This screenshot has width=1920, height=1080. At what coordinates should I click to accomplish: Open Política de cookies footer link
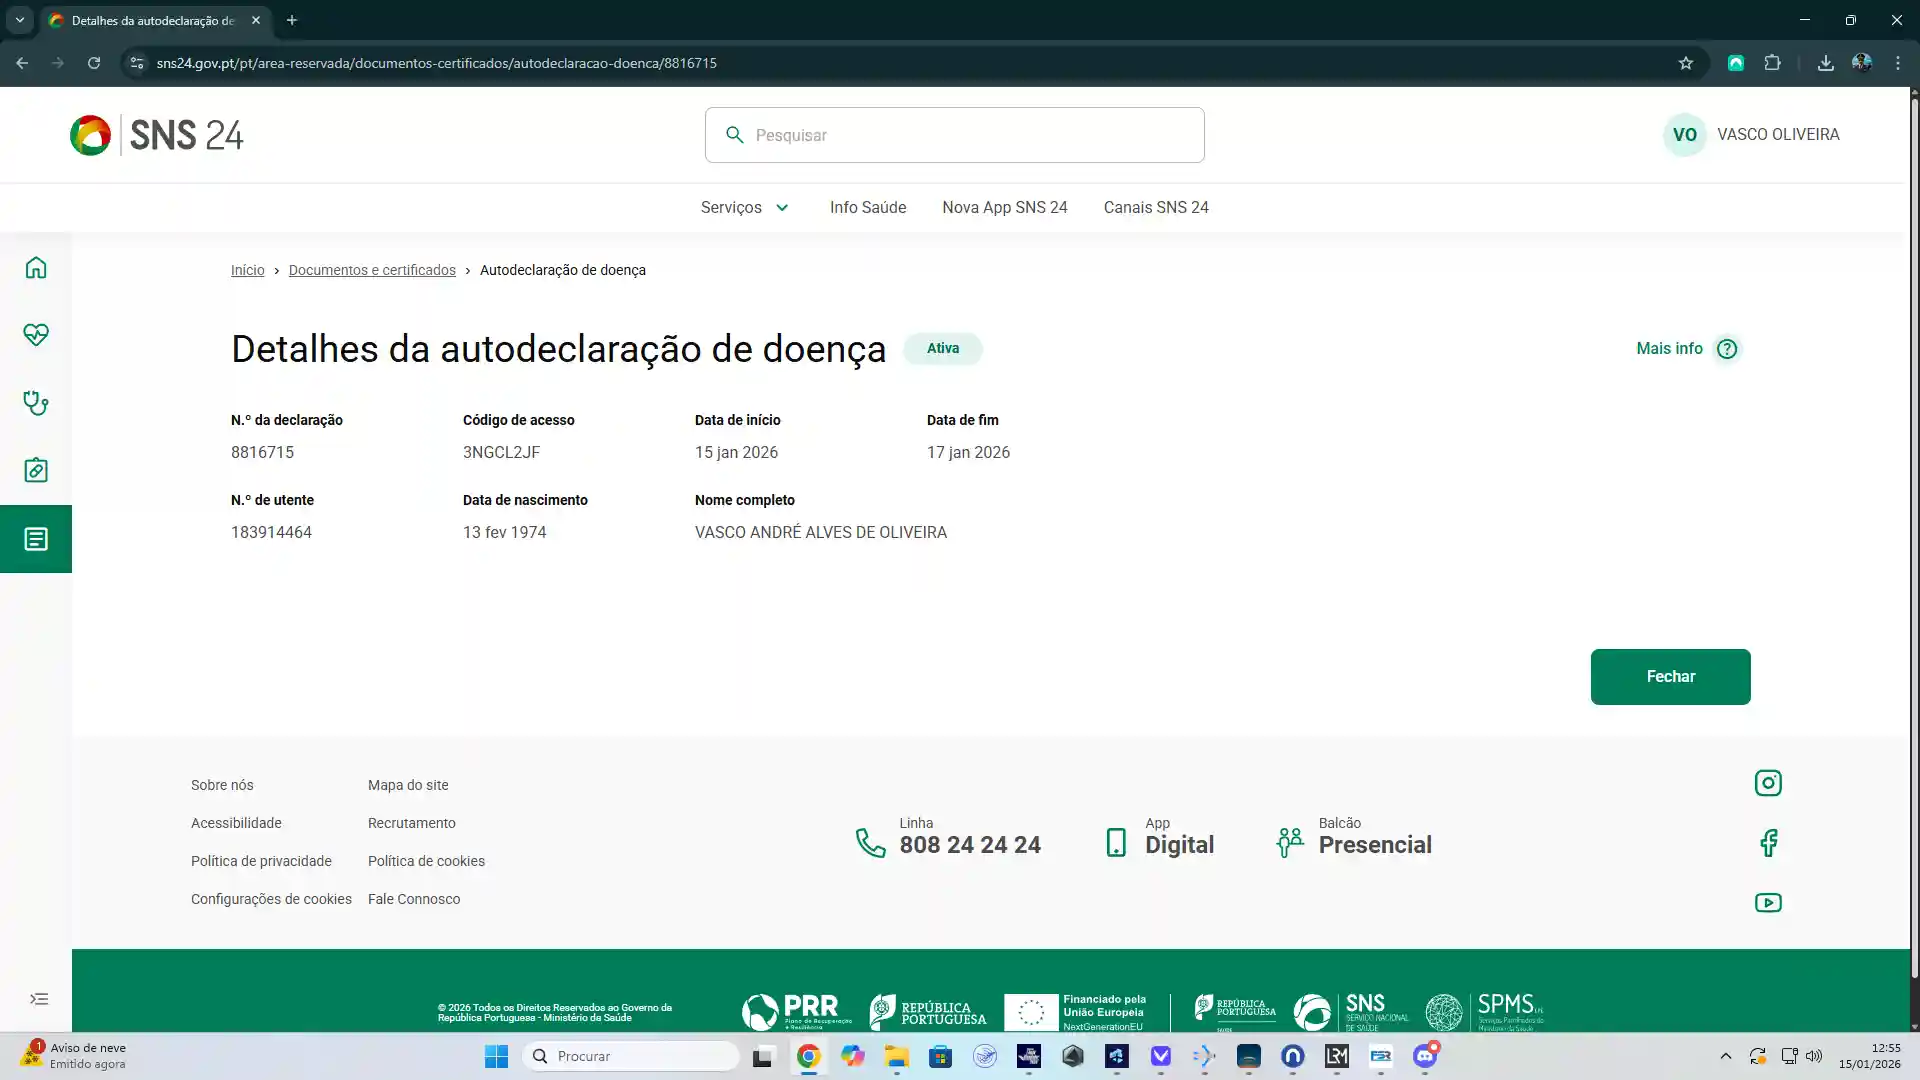[426, 861]
